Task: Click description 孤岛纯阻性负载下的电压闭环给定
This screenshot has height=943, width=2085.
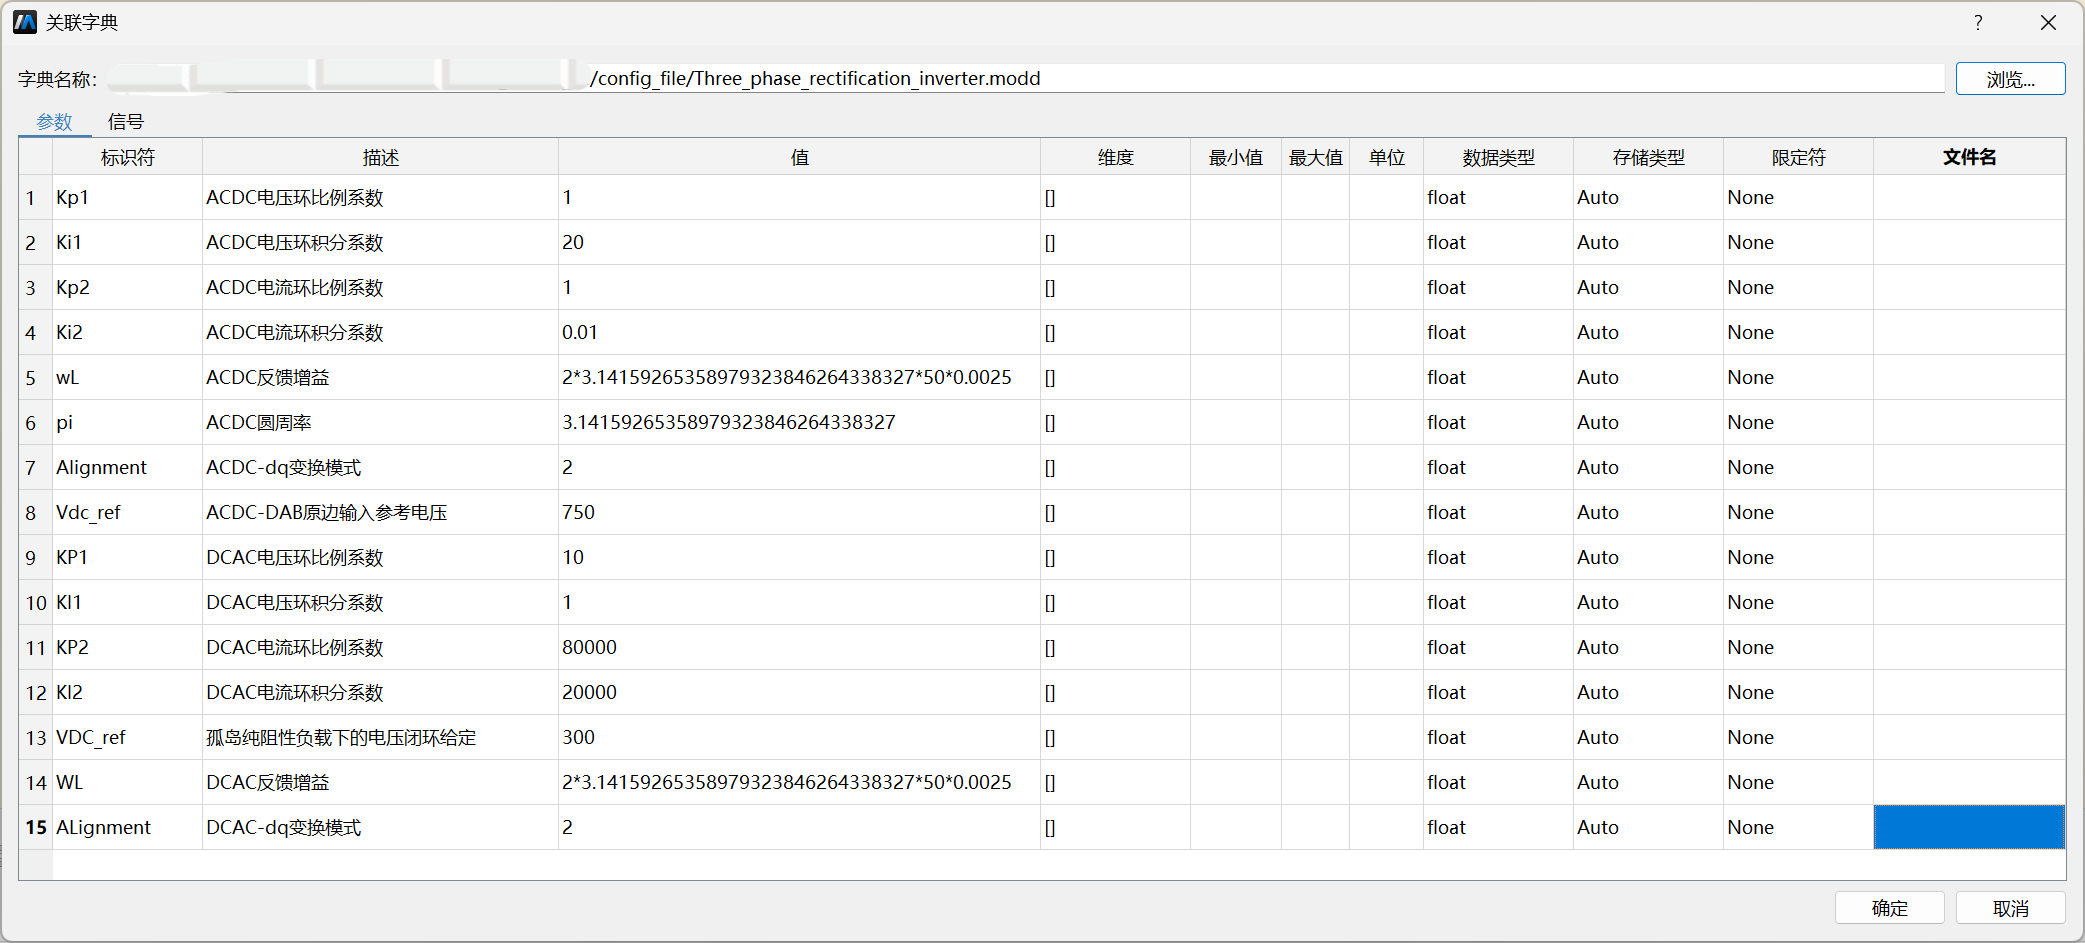Action: click(381, 737)
